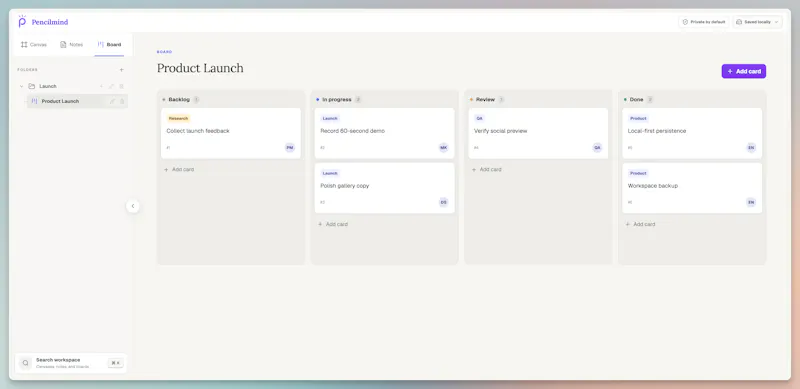The width and height of the screenshot is (800, 389).
Task: Open Product Launch in the sidebar tree
Action: 77,101
